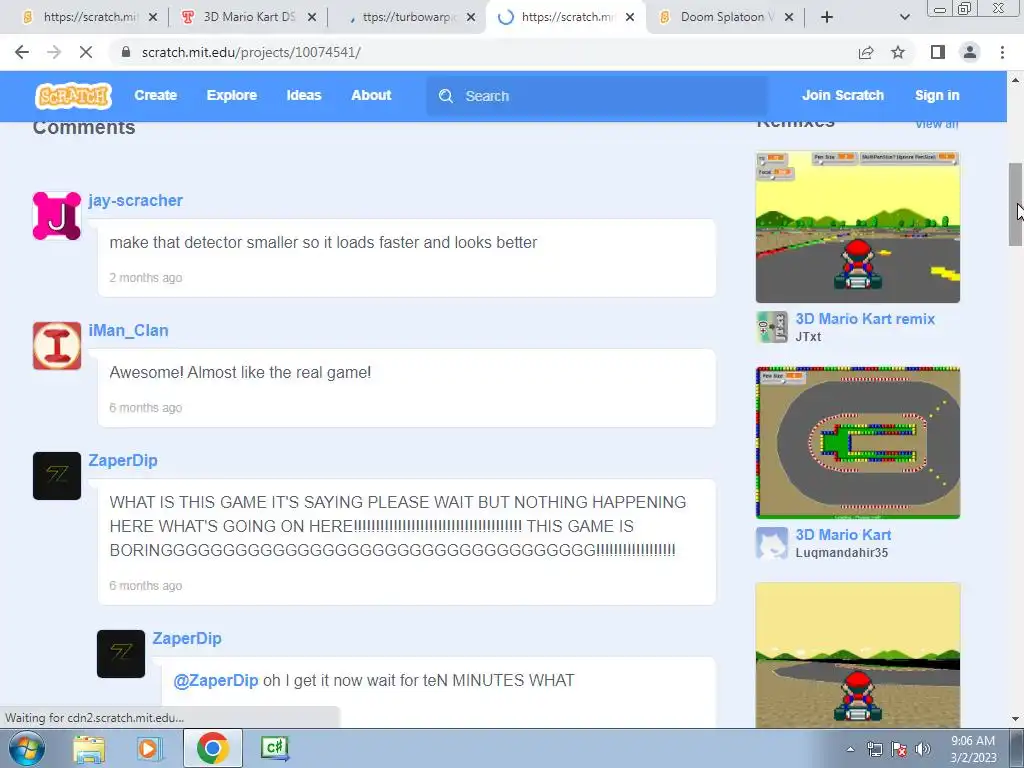Close the turbowarp tab
1024x768 pixels.
471,17
